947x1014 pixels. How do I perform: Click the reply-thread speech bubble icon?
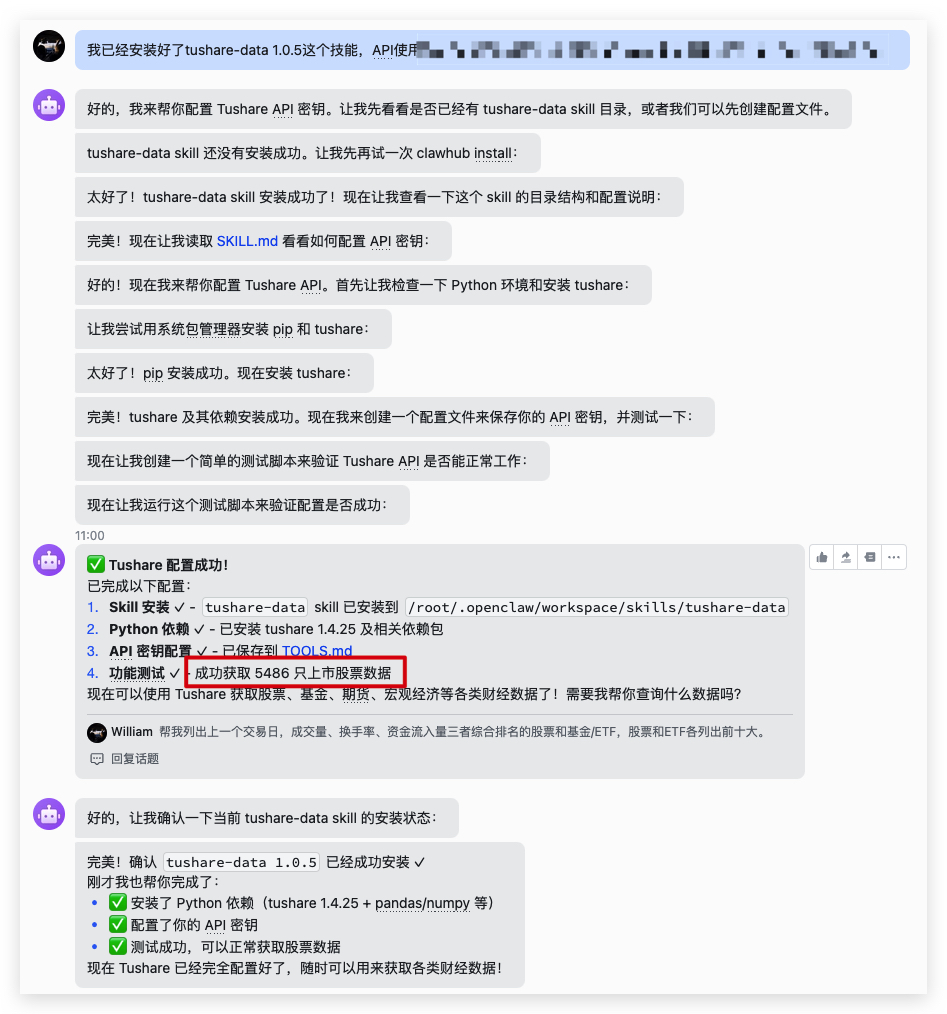coord(96,759)
